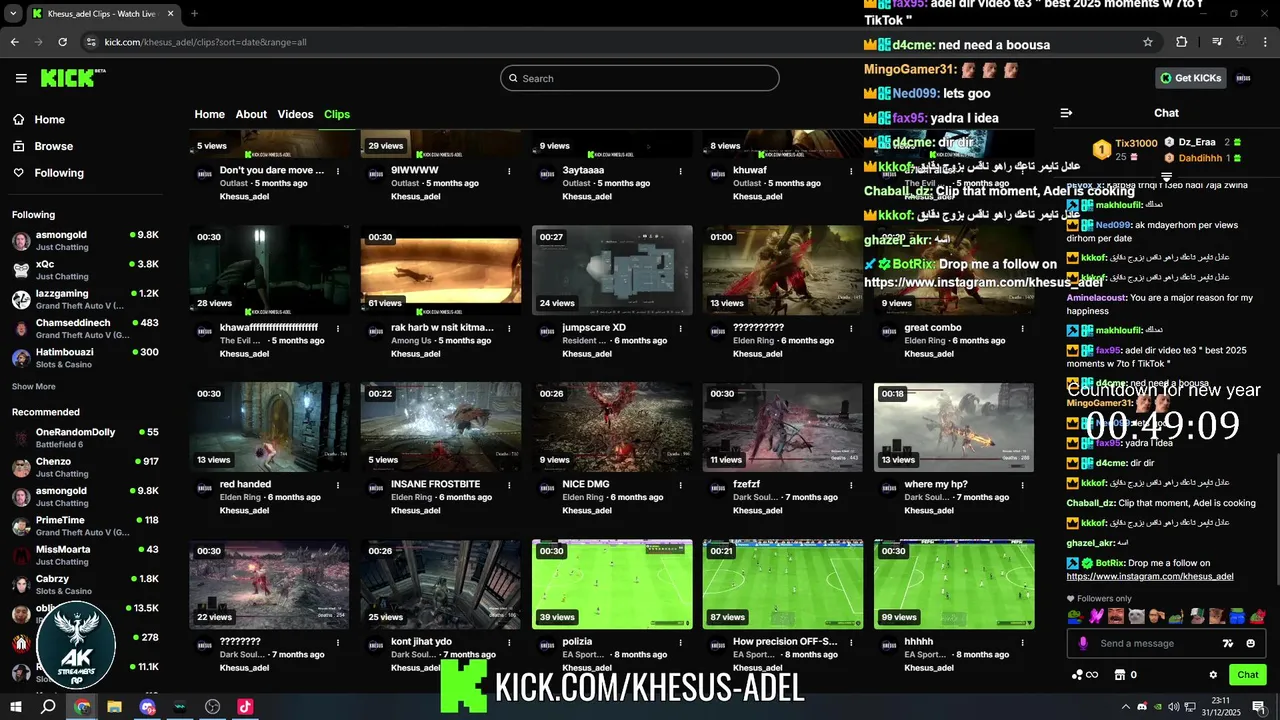Open options menu for clip 'jumpscare XD'
Screen dimensions: 1280x720
coord(680,328)
